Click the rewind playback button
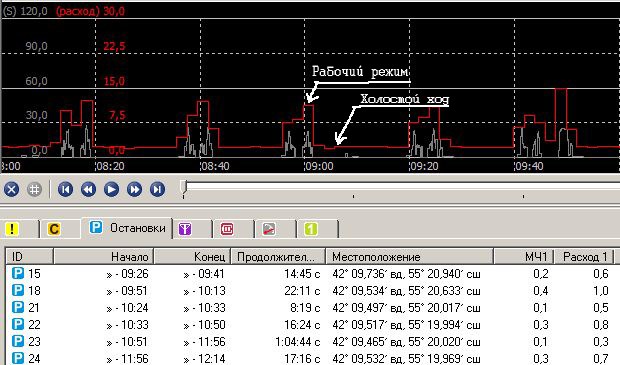 [88, 189]
